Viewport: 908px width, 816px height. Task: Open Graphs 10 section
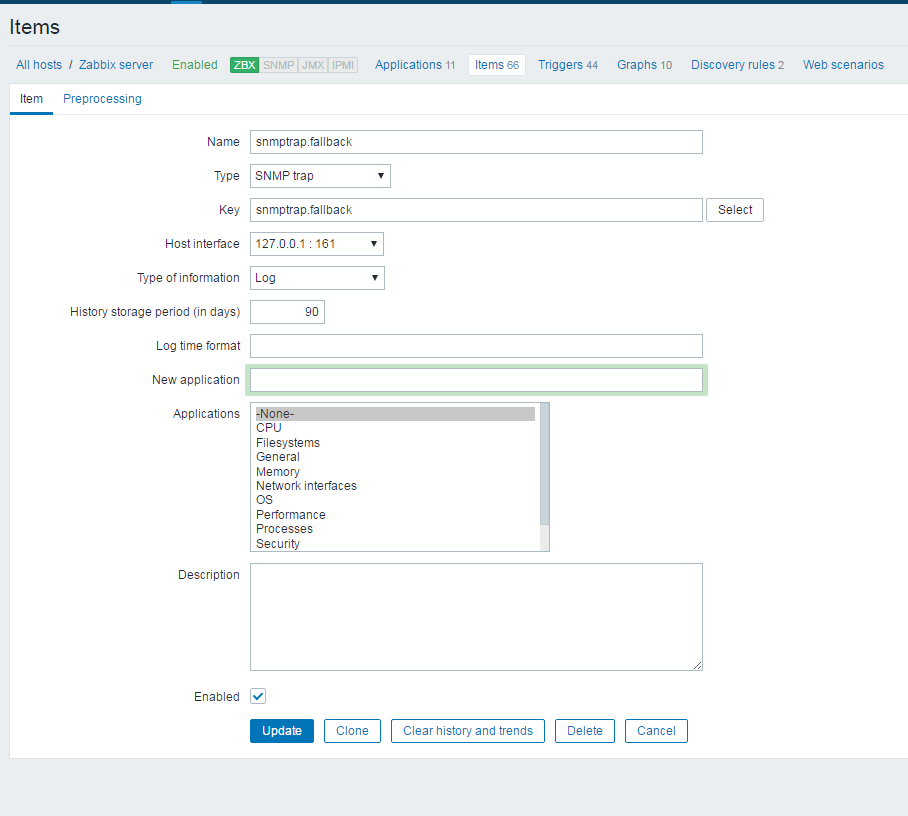point(645,65)
